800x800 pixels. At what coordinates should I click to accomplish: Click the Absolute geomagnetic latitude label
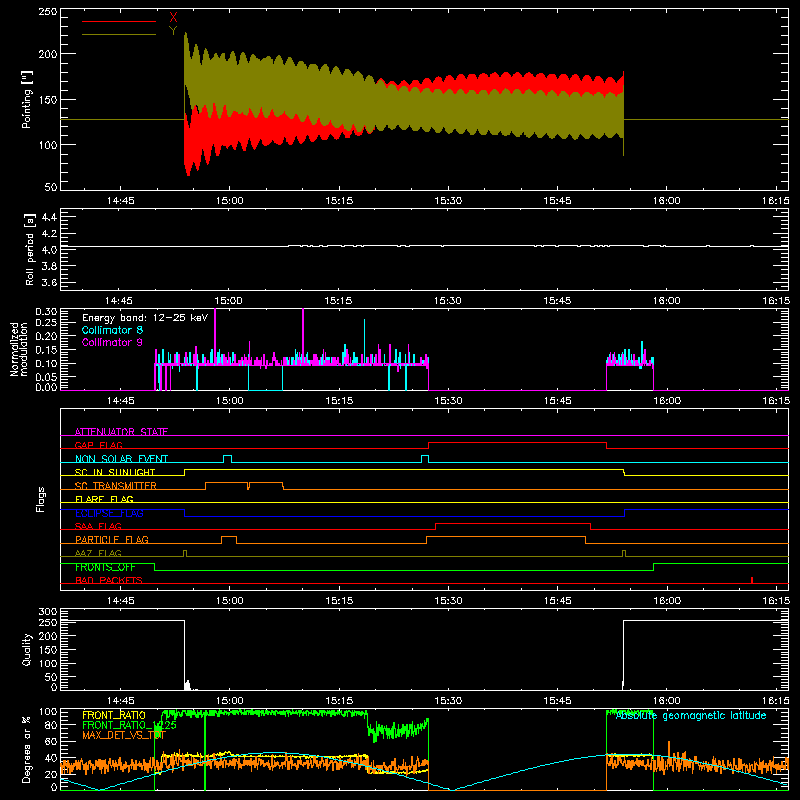pyautogui.click(x=691, y=716)
